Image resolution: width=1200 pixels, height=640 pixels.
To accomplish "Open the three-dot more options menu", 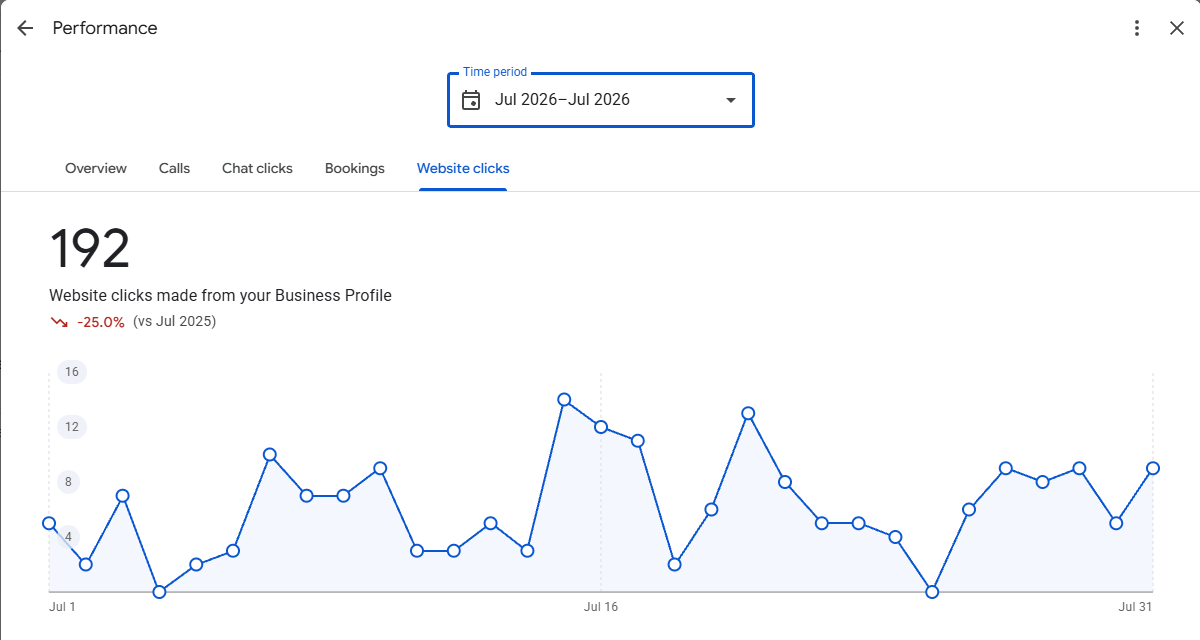I will (1137, 28).
